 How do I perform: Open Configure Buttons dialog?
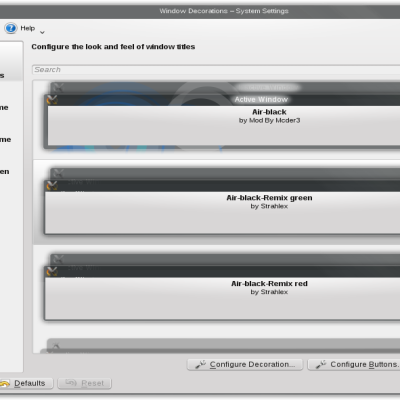point(354,364)
